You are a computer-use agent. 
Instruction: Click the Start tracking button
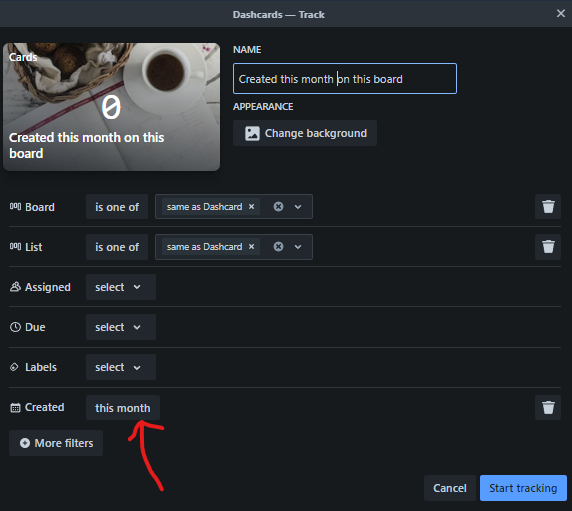pos(523,488)
